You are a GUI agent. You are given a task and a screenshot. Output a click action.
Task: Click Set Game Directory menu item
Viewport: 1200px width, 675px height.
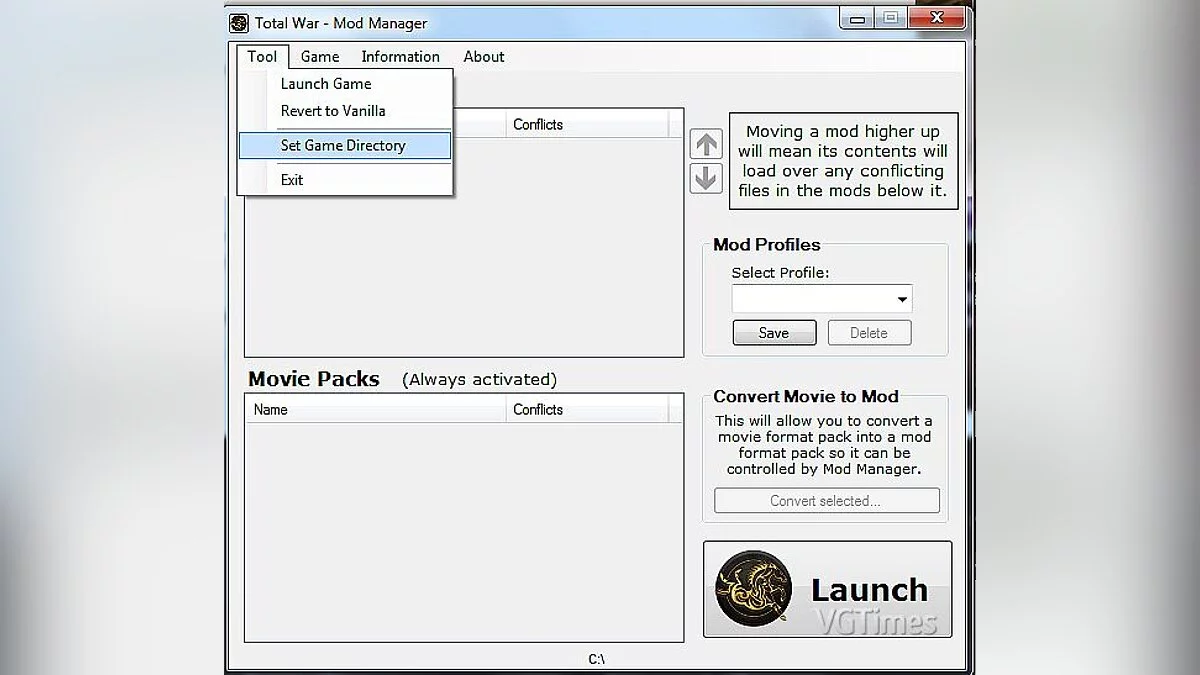pos(343,146)
